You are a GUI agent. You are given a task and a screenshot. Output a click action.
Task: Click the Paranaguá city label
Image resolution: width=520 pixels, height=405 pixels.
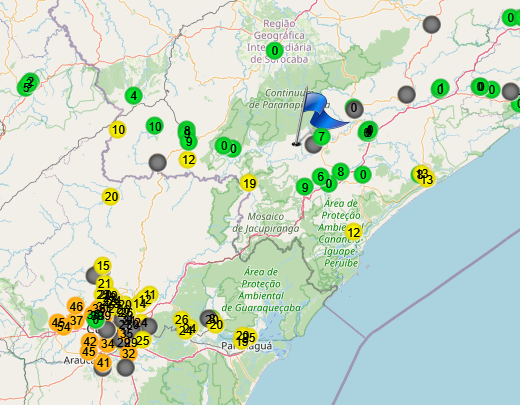point(247,346)
